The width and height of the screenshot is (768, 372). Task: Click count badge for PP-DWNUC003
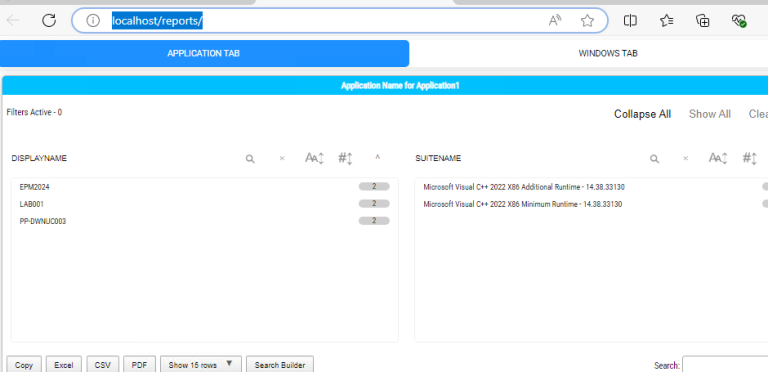tap(374, 221)
